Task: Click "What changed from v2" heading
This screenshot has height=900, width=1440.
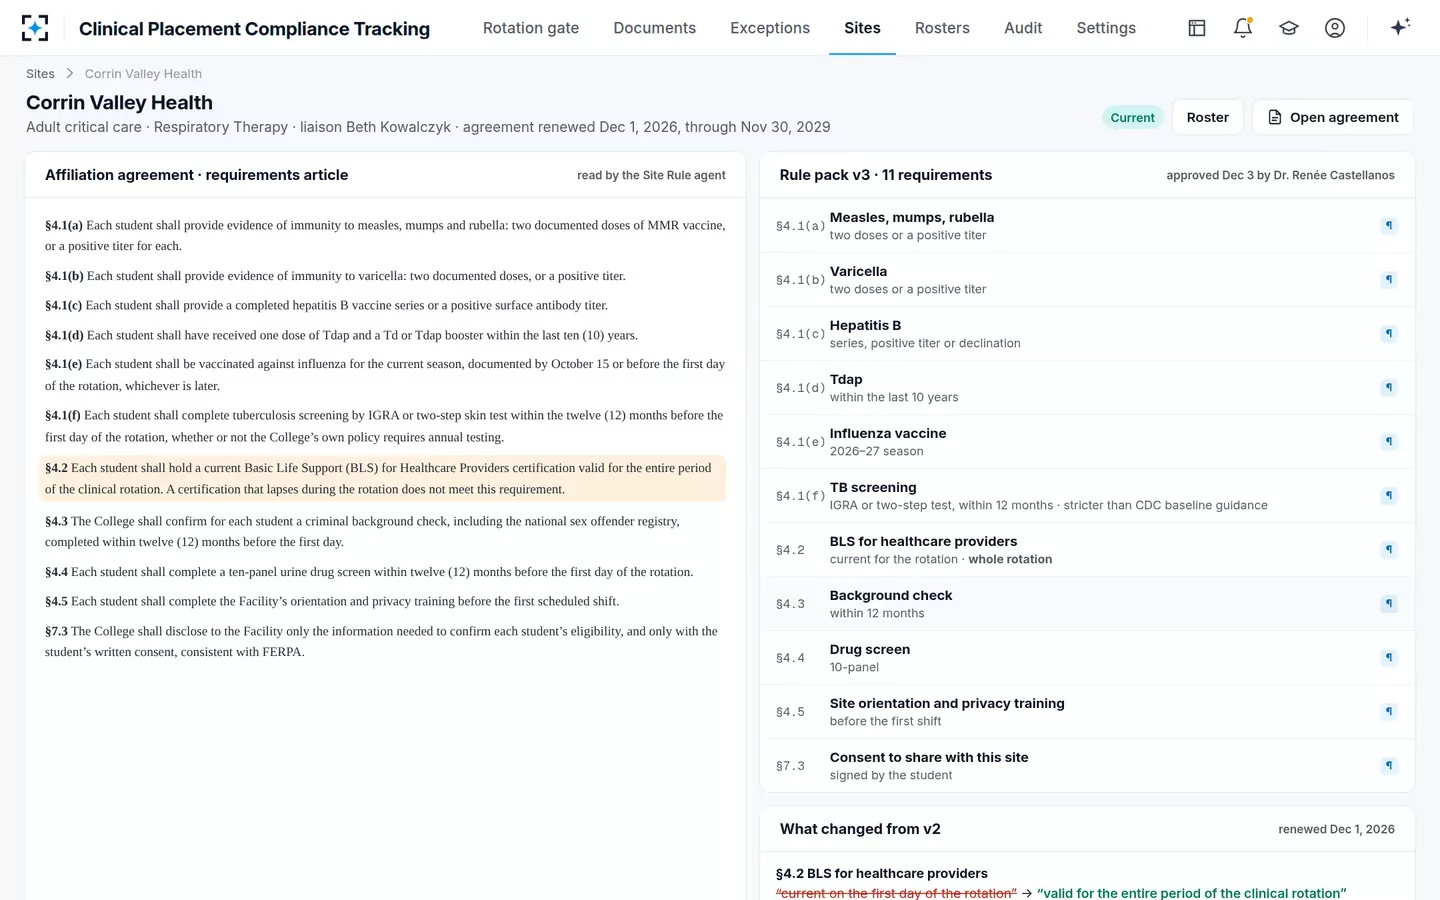Action: (x=860, y=829)
